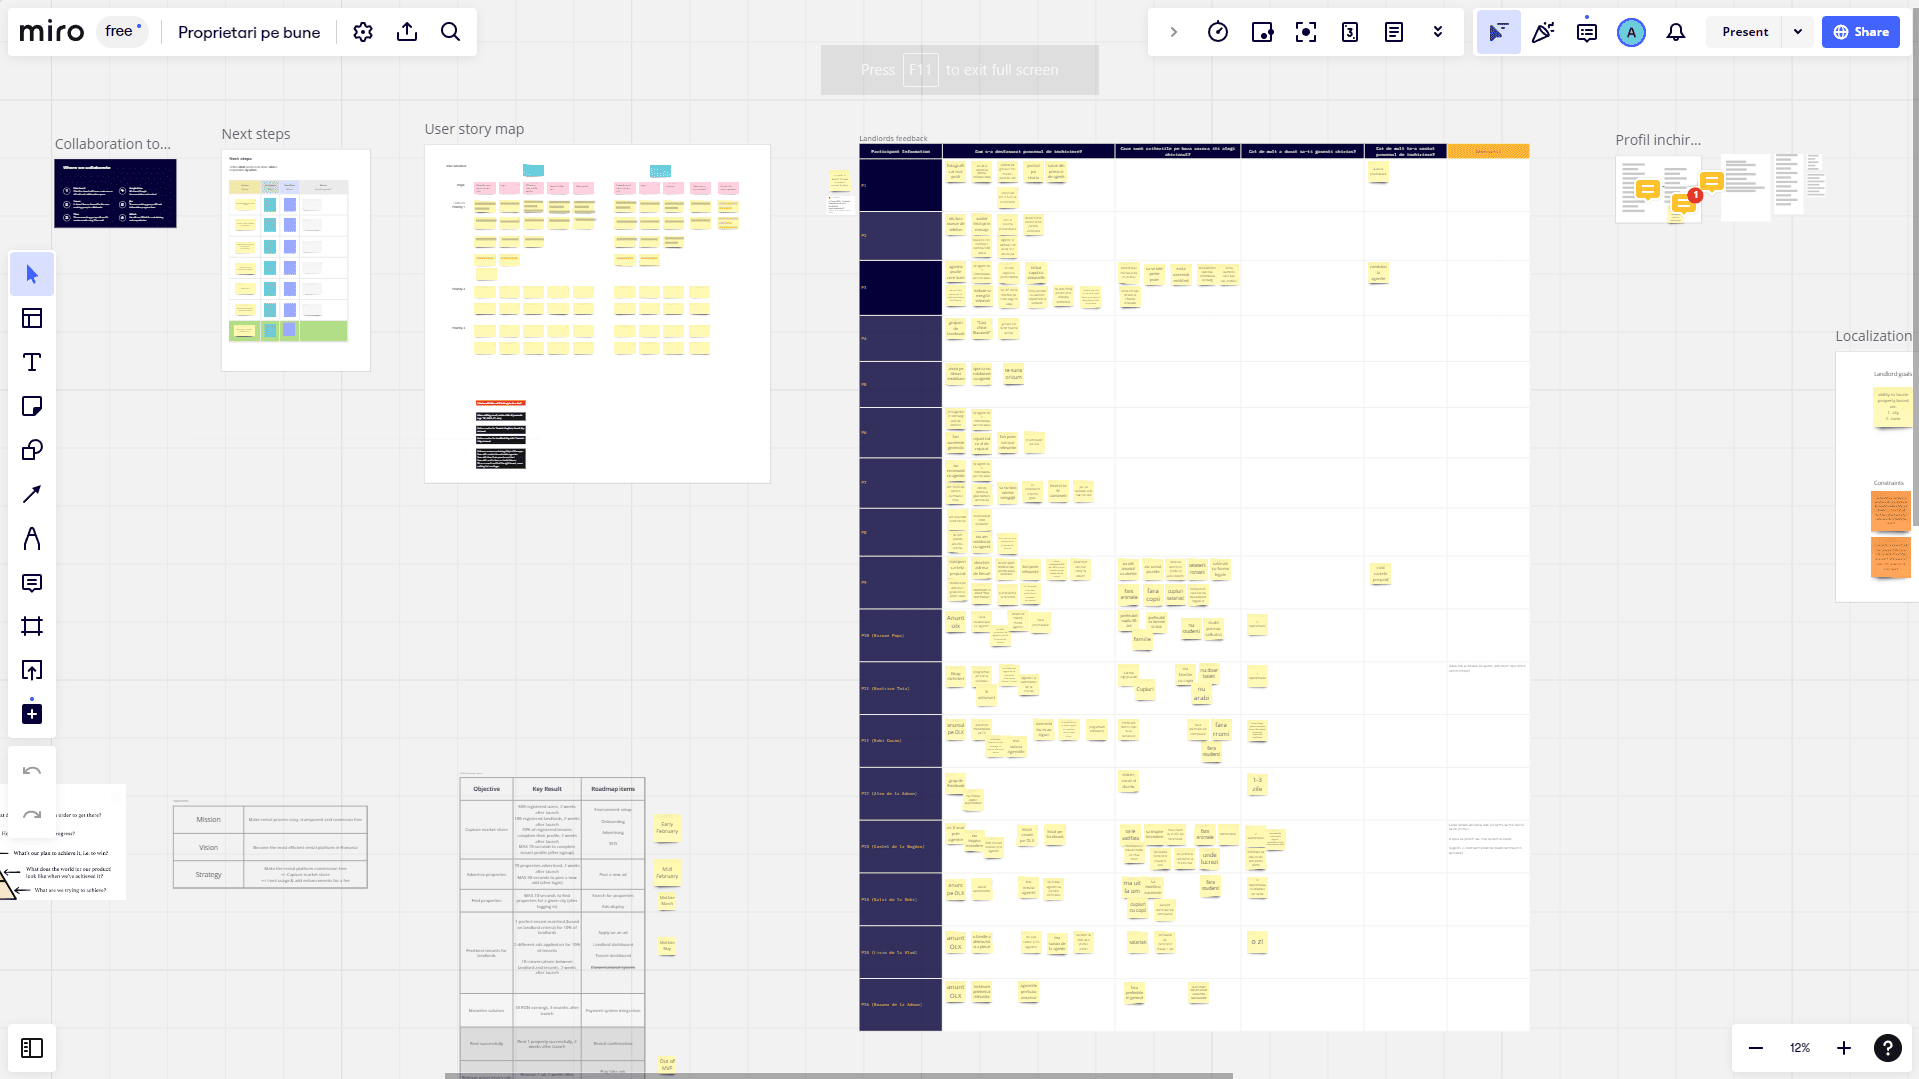Image resolution: width=1919 pixels, height=1079 pixels.
Task: Expand more apps double chevron
Action: tap(1437, 32)
